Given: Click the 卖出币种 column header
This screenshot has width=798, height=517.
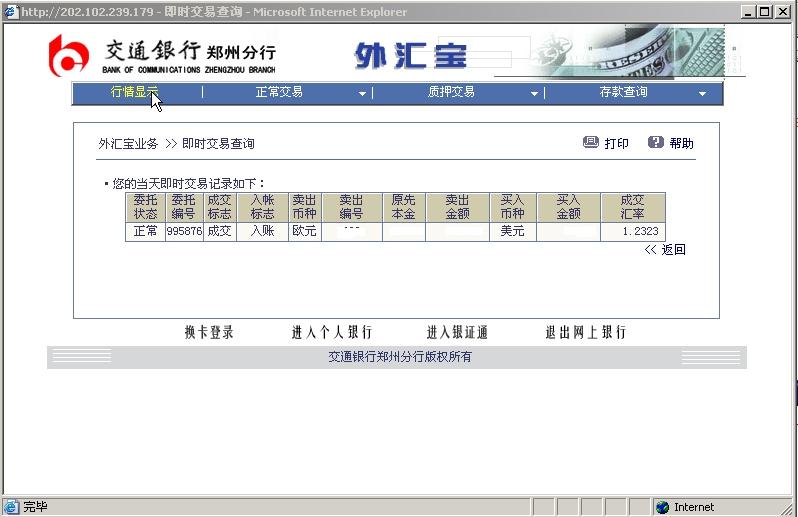Looking at the screenshot, I should (304, 207).
